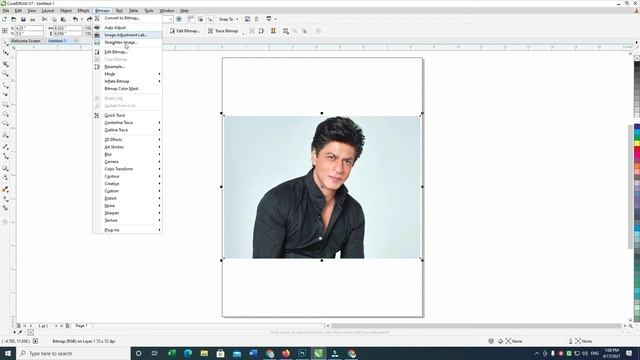Select the Crop tool in toolbox
The image size is (640, 360).
tap(5, 64)
